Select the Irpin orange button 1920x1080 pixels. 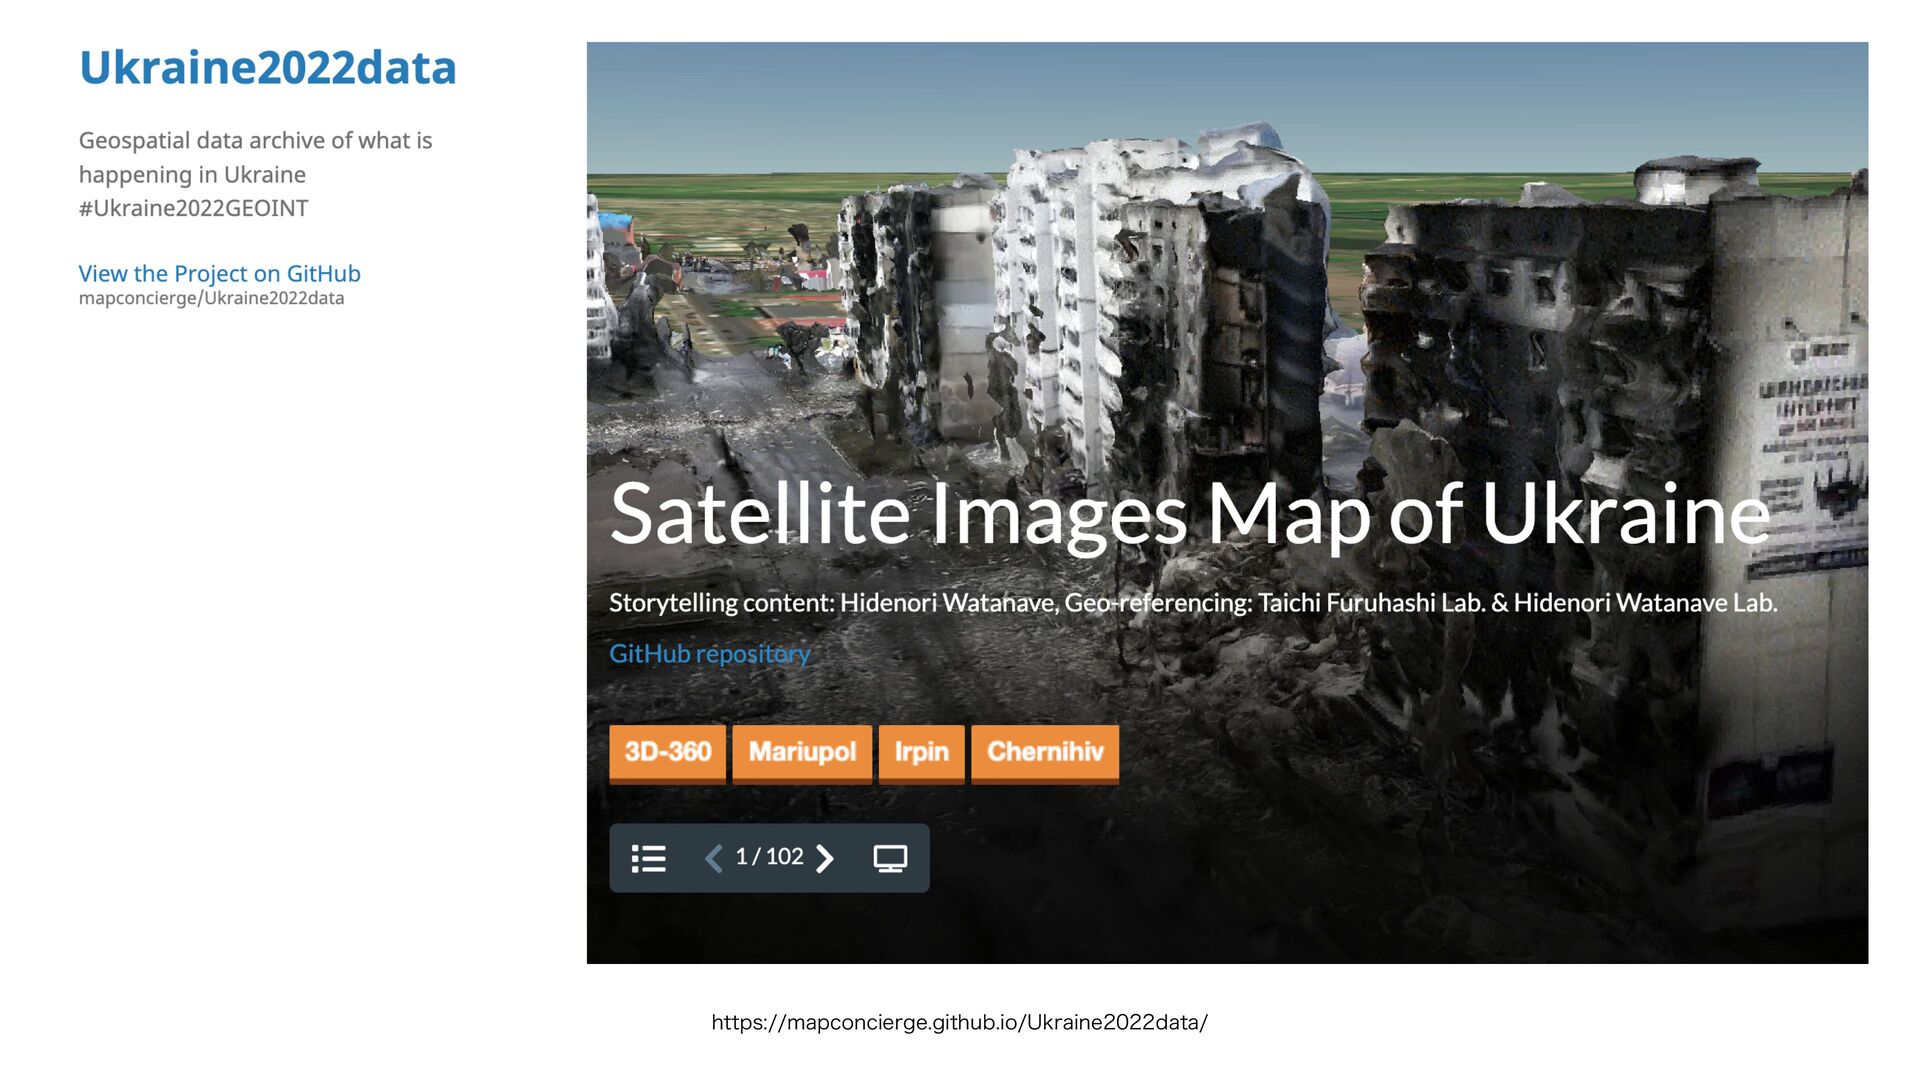[921, 752]
